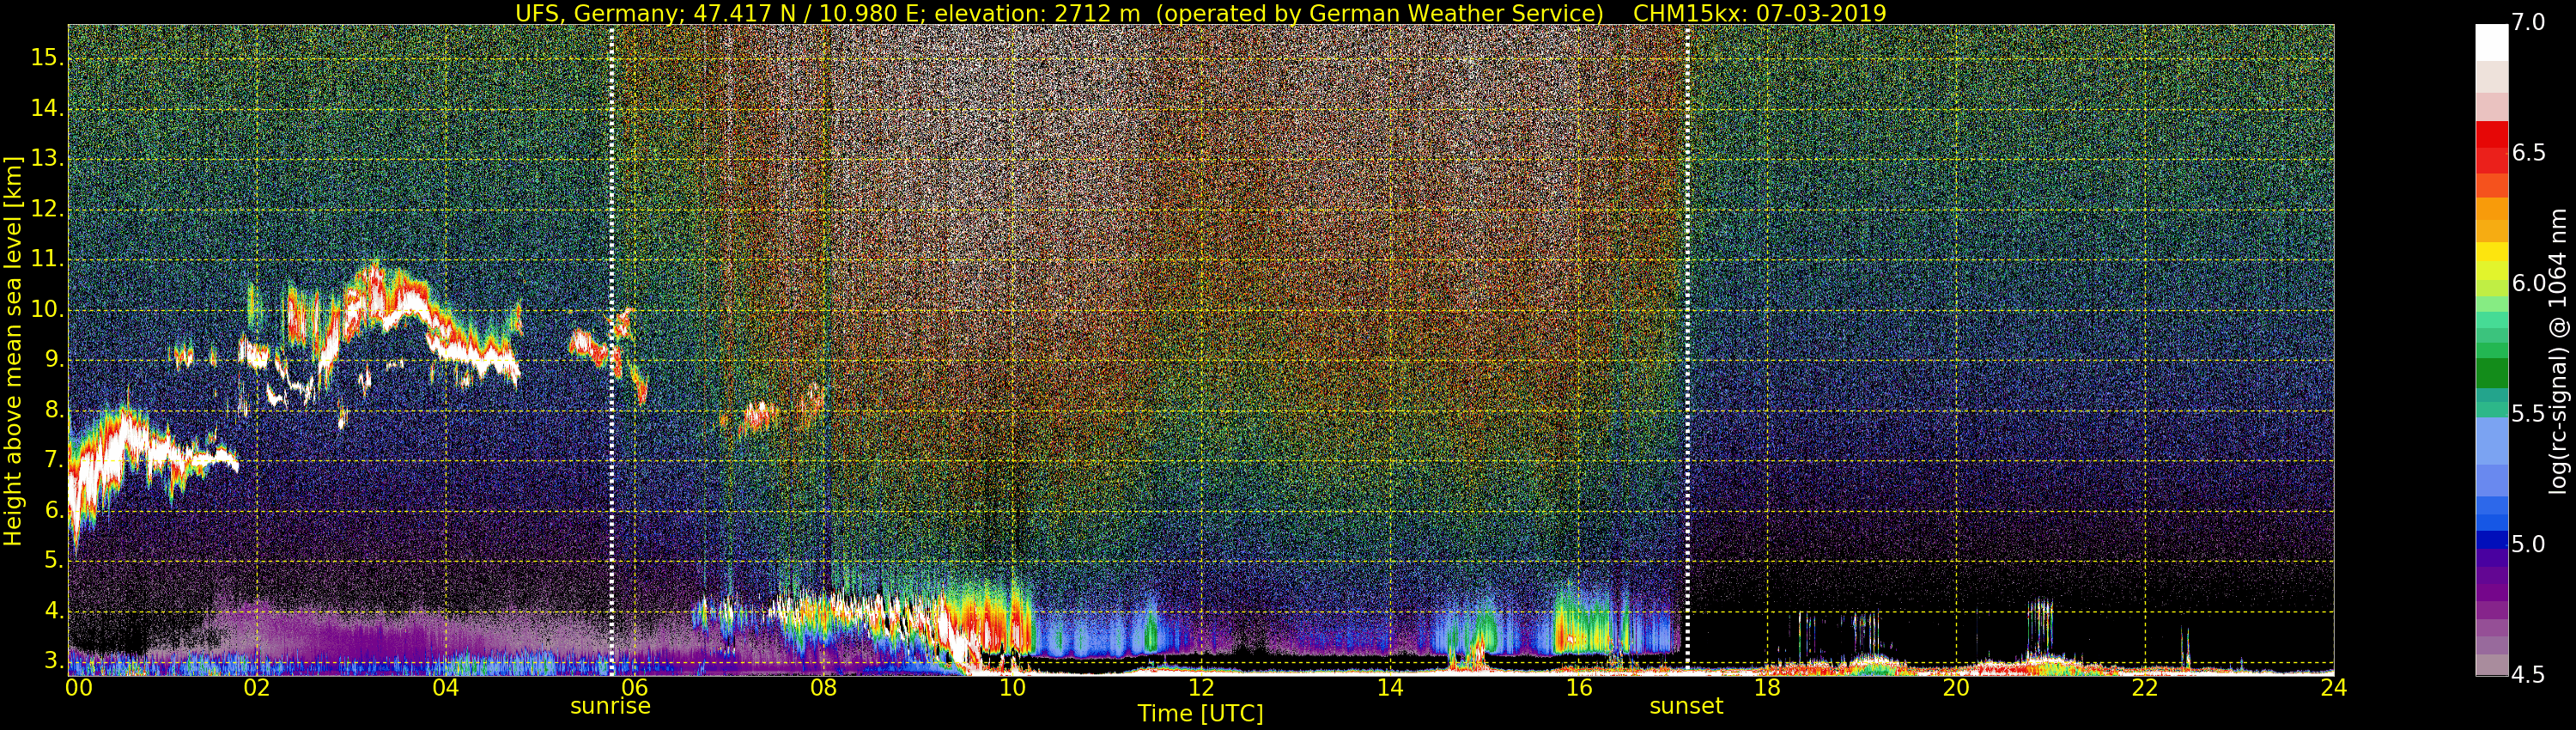This screenshot has width=2576, height=730.
Task: Click the red segment of the colorbar
Action: click(2492, 147)
